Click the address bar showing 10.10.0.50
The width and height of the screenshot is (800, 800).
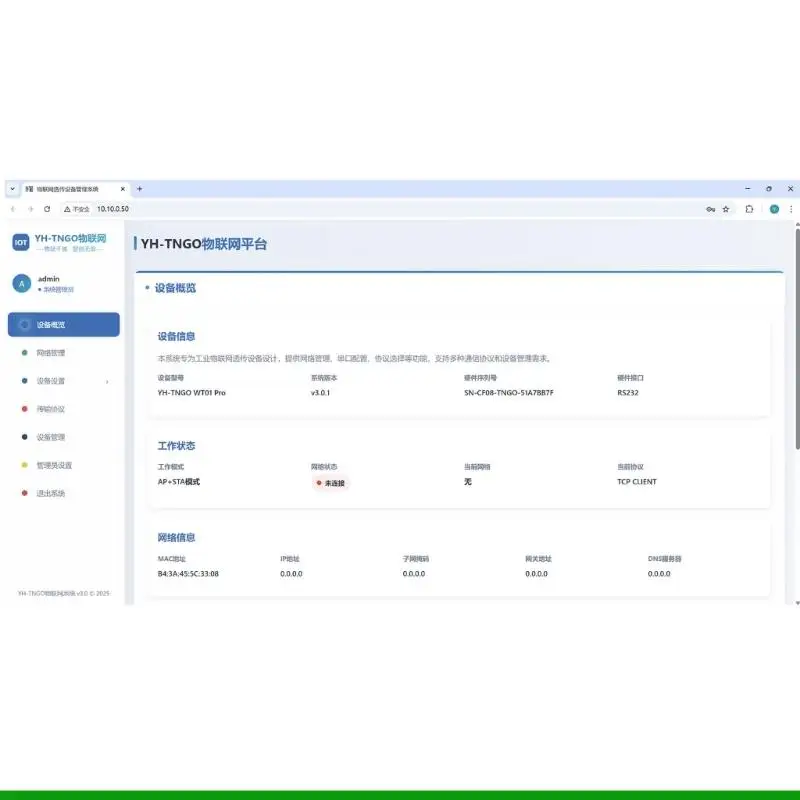[398, 209]
